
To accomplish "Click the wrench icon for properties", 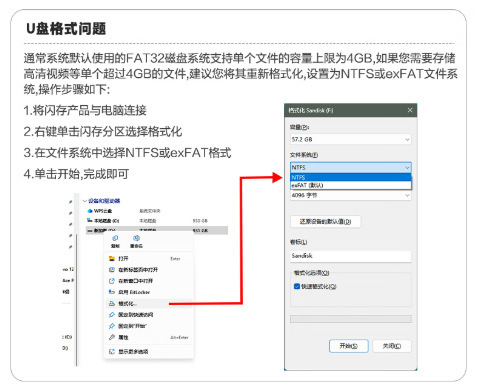I will (112, 337).
